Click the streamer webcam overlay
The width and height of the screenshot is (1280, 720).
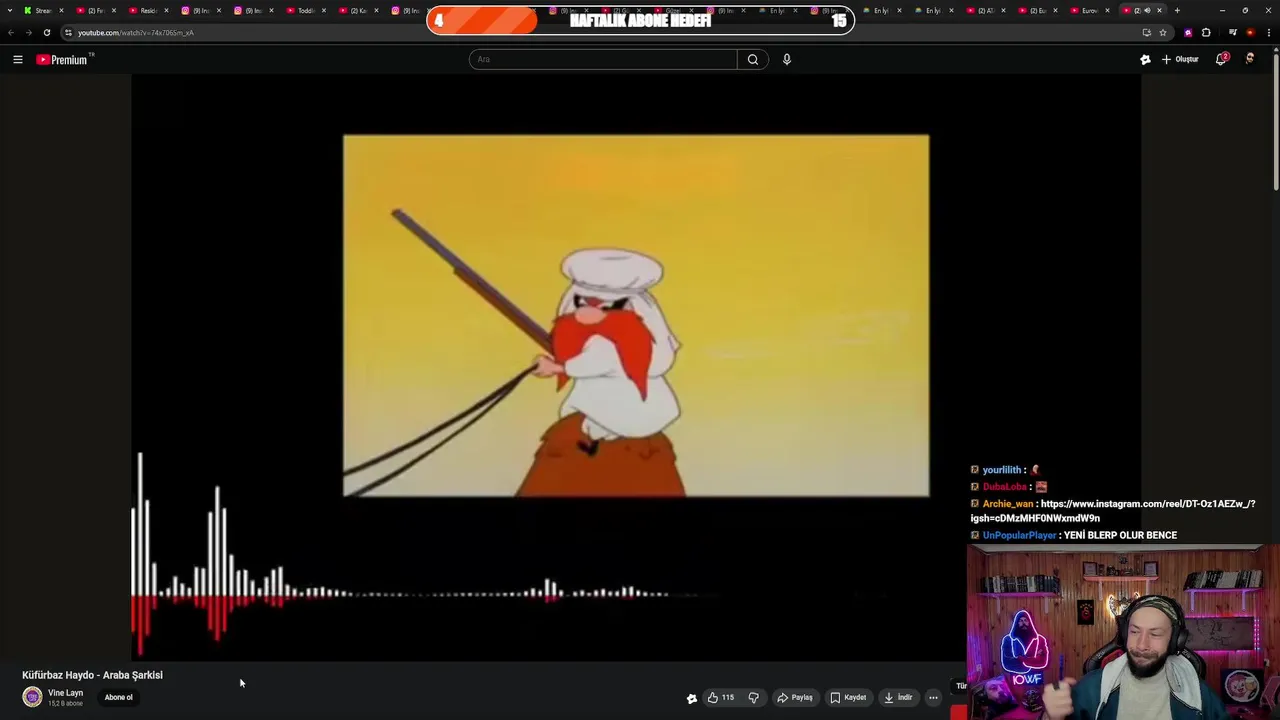click(x=1123, y=632)
